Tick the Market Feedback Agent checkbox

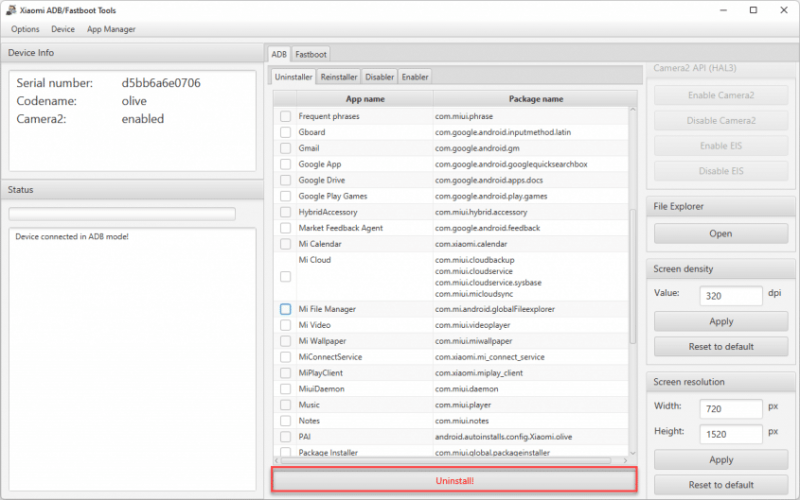click(285, 228)
